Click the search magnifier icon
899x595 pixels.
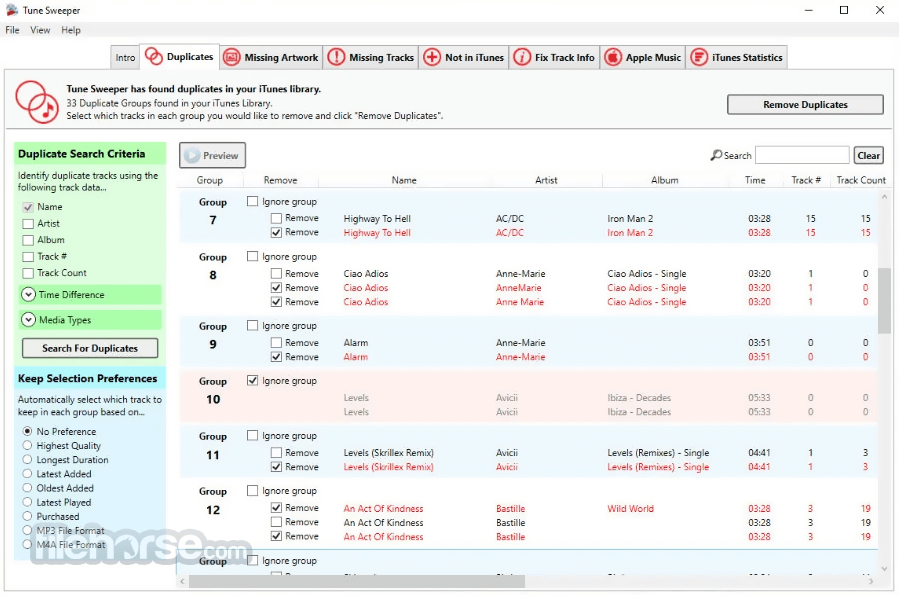[x=716, y=155]
